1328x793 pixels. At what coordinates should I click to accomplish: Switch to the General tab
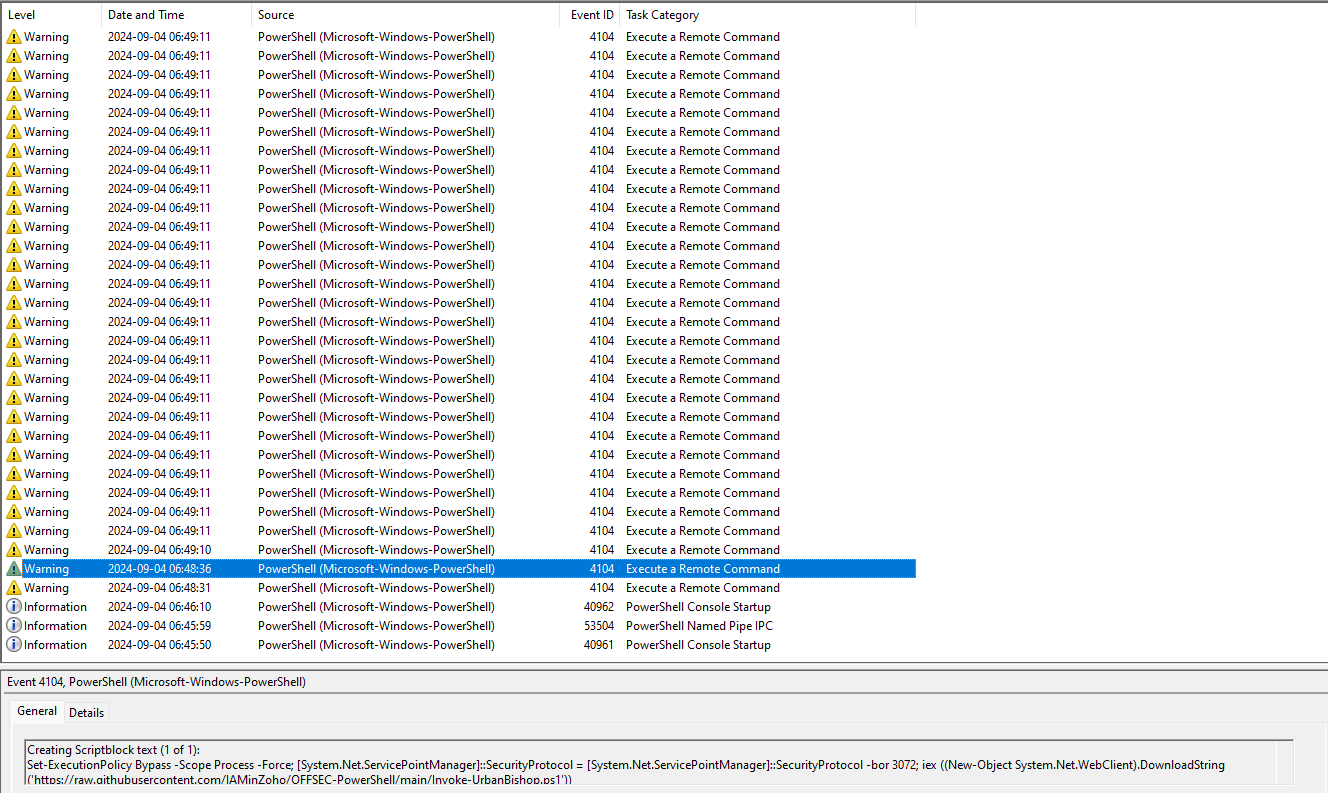tap(37, 711)
